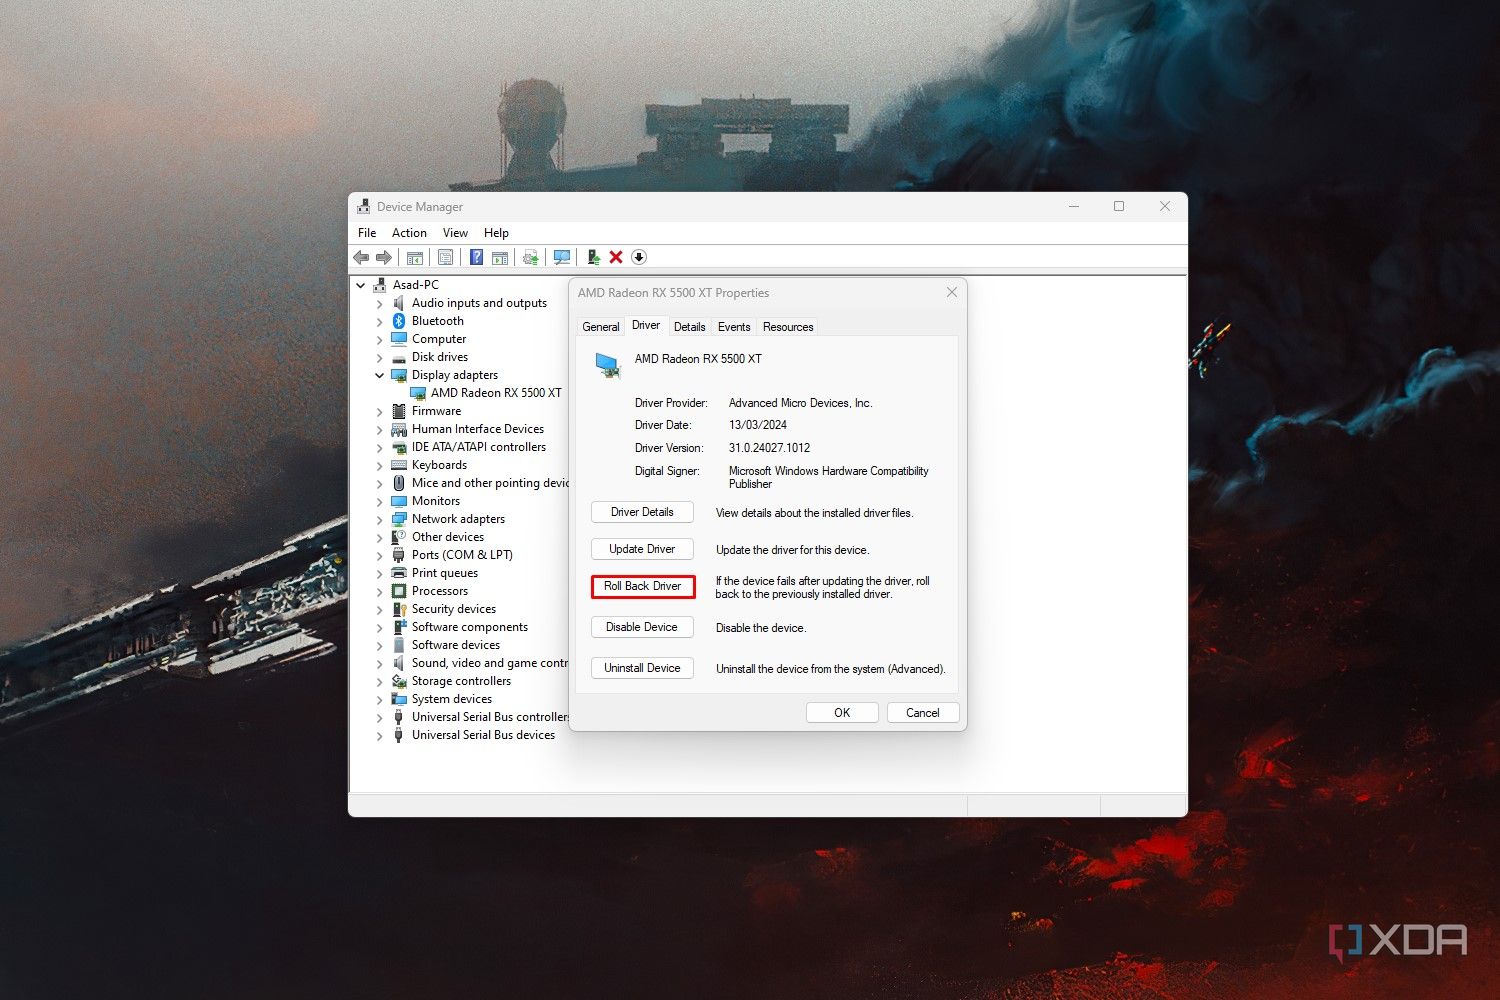Collapse the Display adapters category
The image size is (1500, 1000).
point(379,375)
